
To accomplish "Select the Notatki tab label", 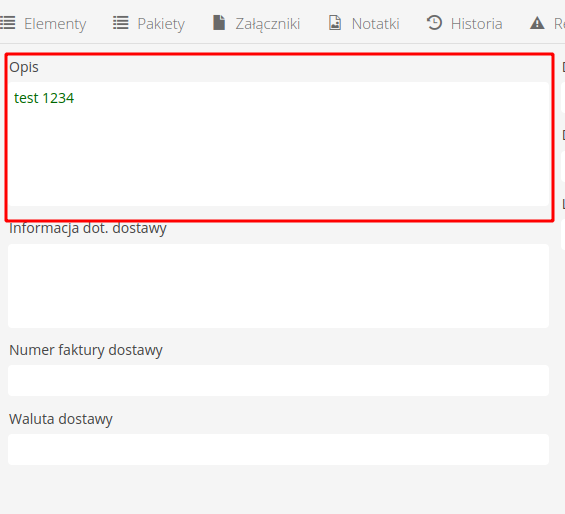I will point(375,24).
